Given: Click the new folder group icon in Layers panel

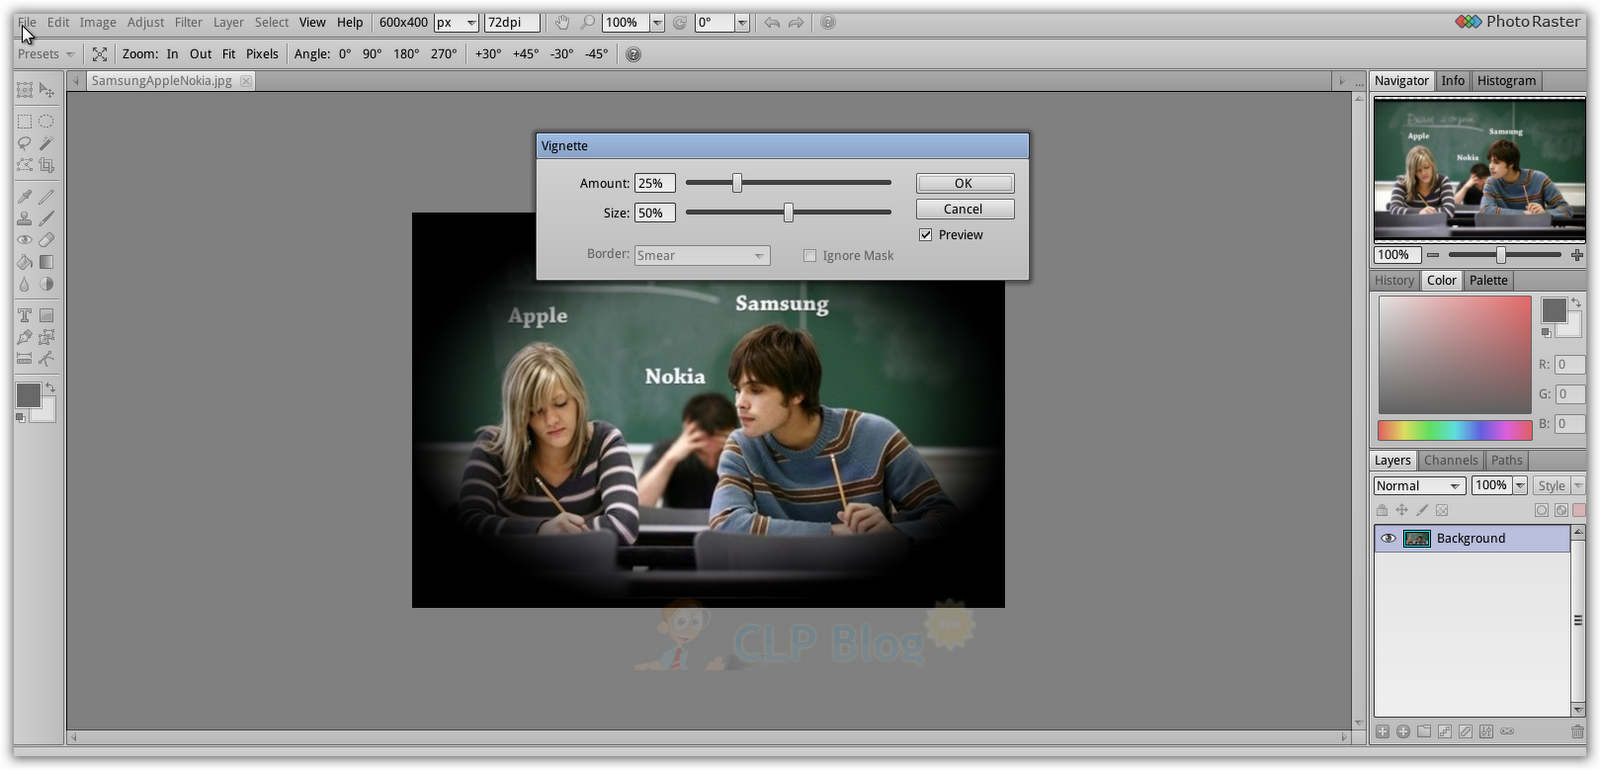Looking at the screenshot, I should click(1424, 732).
